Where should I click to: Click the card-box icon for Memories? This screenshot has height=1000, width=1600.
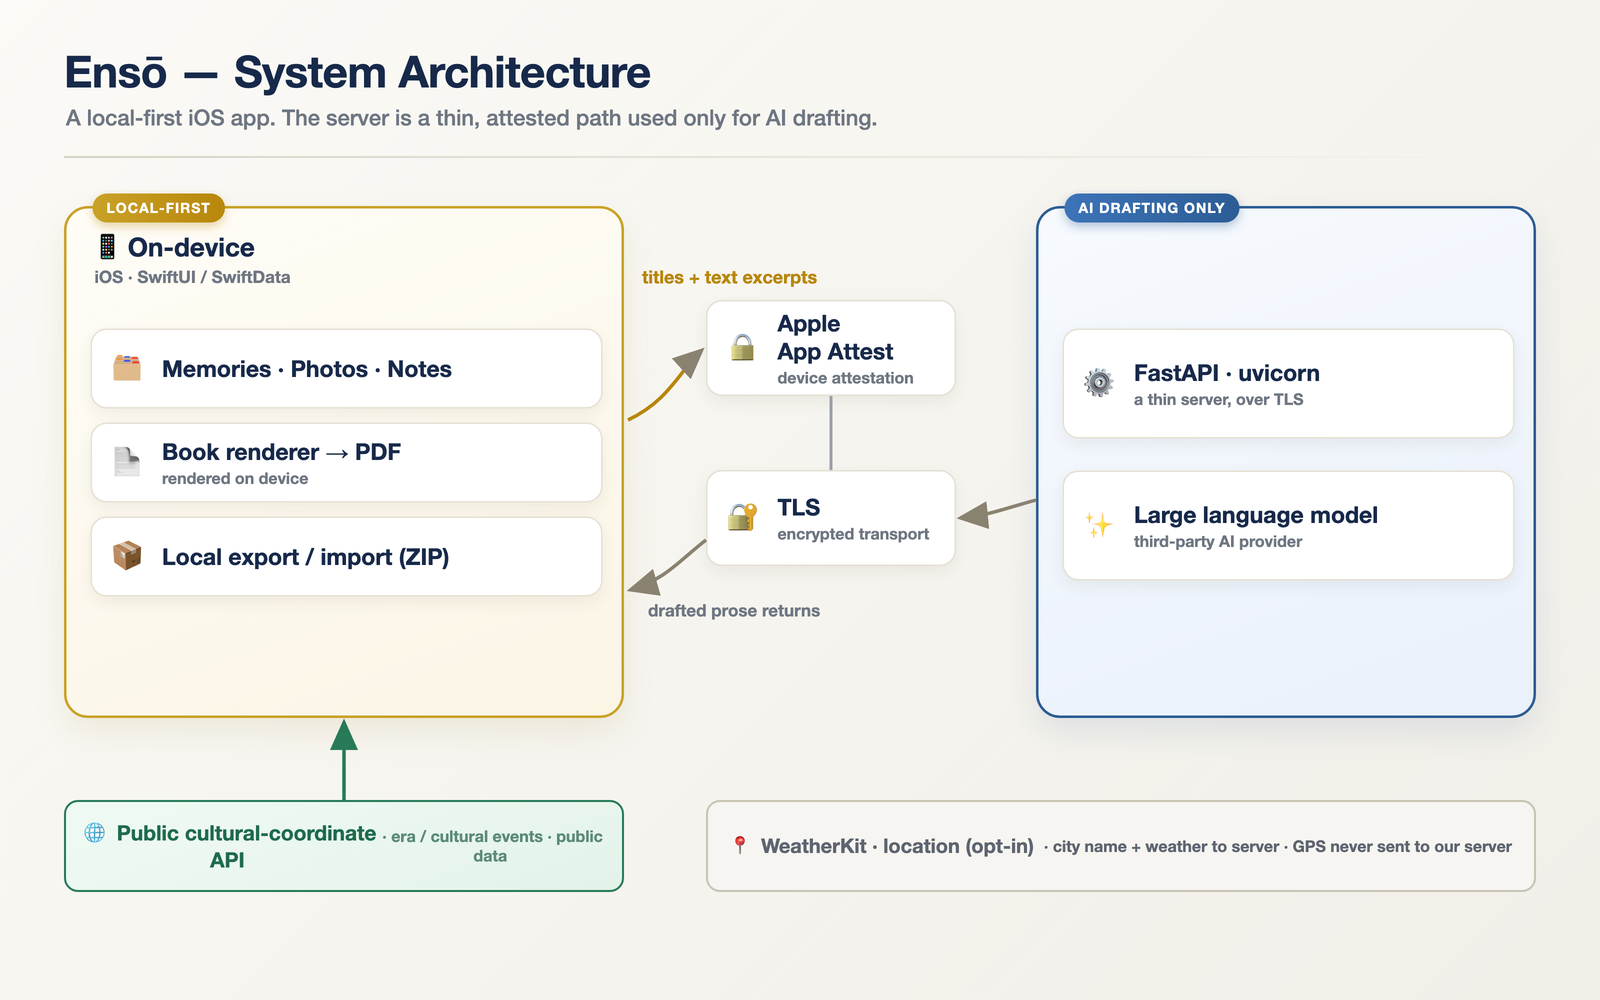pyautogui.click(x=127, y=368)
